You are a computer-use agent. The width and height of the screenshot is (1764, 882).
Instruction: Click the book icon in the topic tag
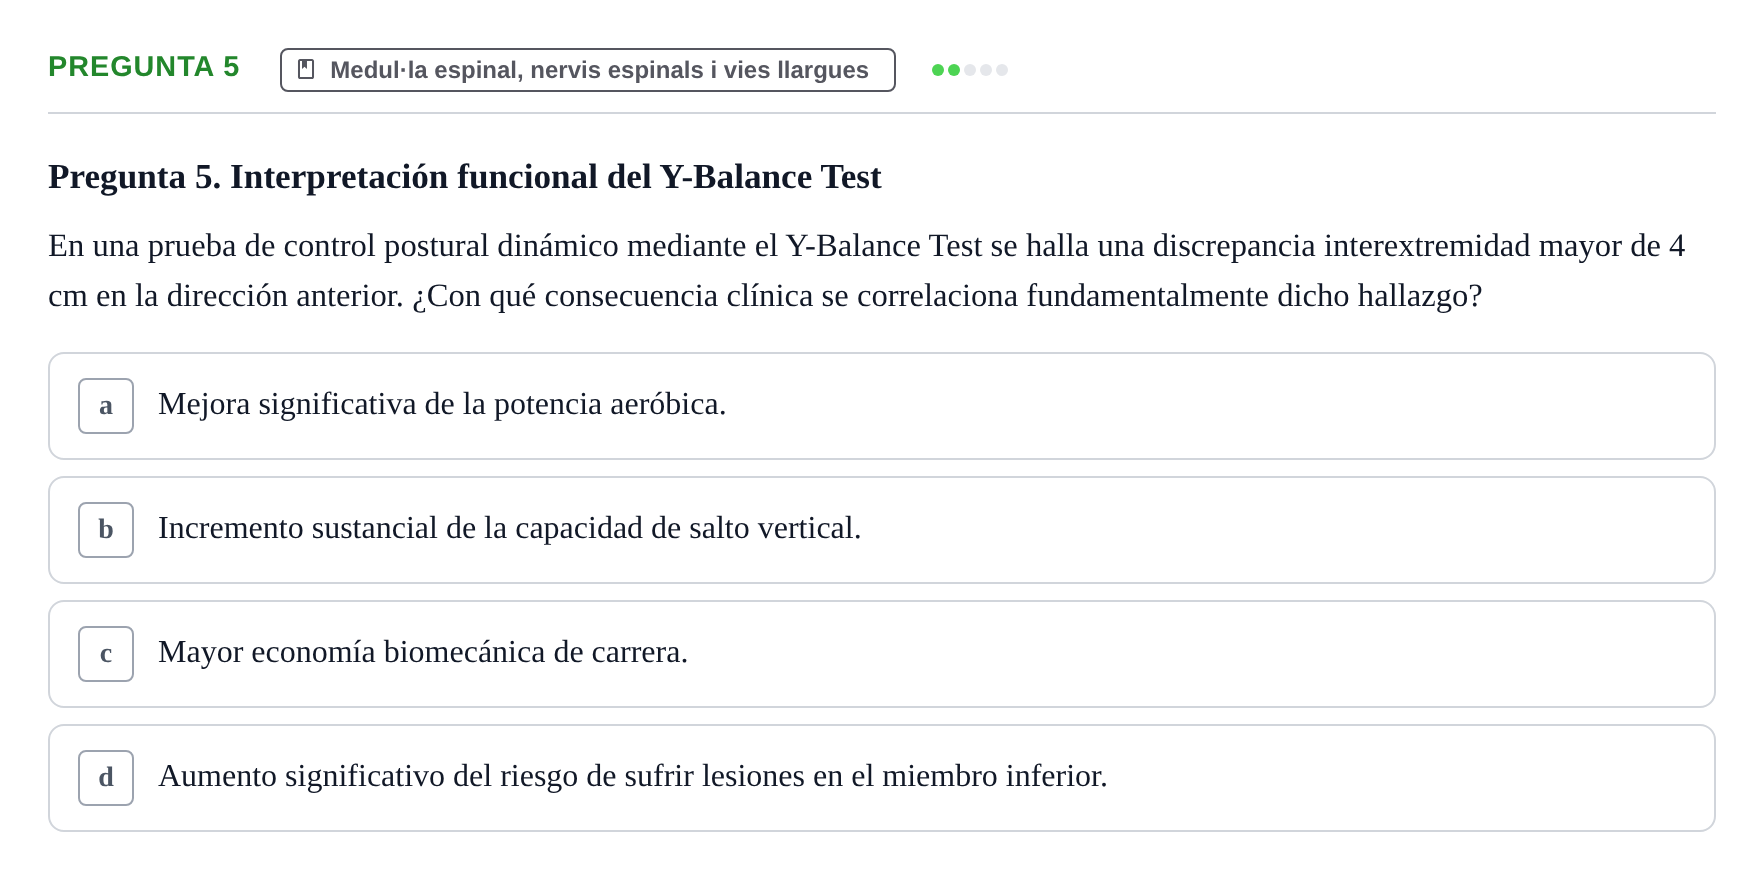click(306, 69)
